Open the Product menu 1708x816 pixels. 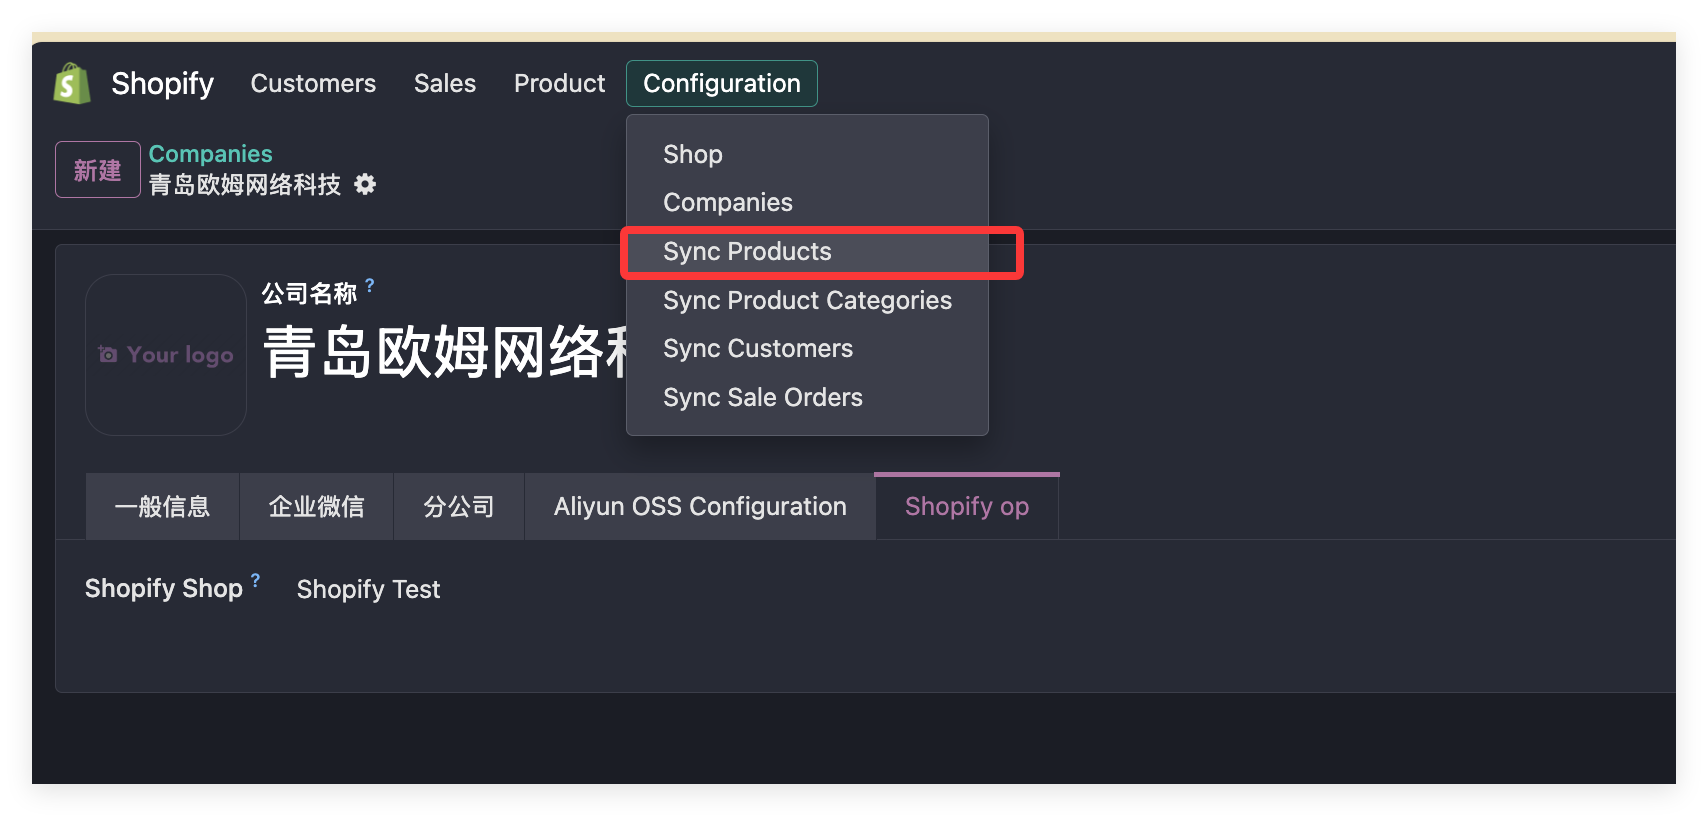[x=559, y=83]
